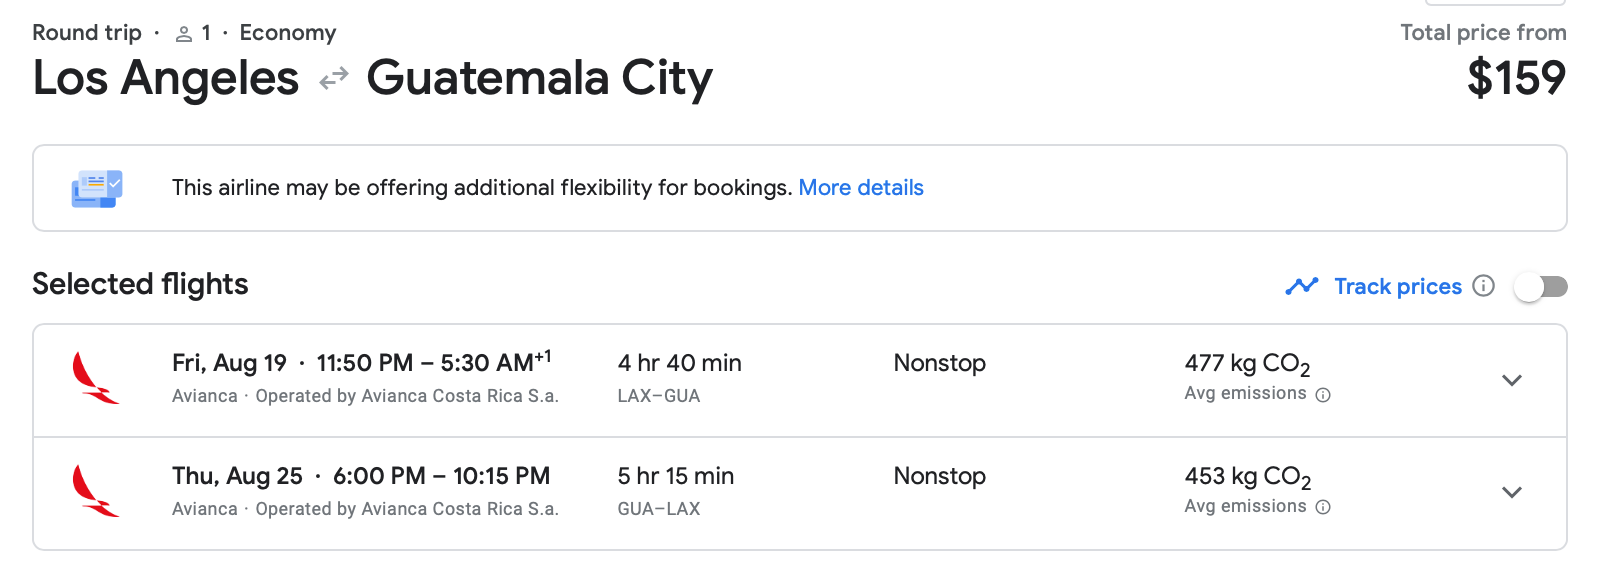Click the Economy class label
This screenshot has height=570, width=1612.
pos(288,33)
